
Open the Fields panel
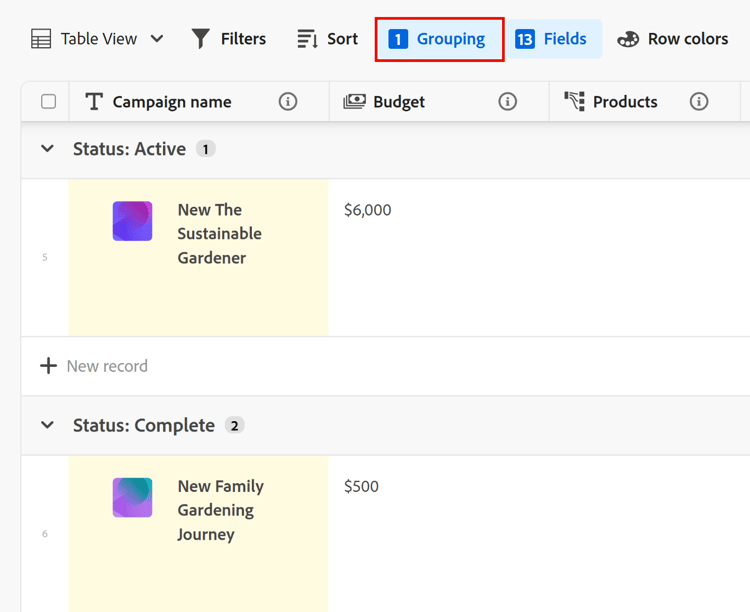pyautogui.click(x=552, y=39)
